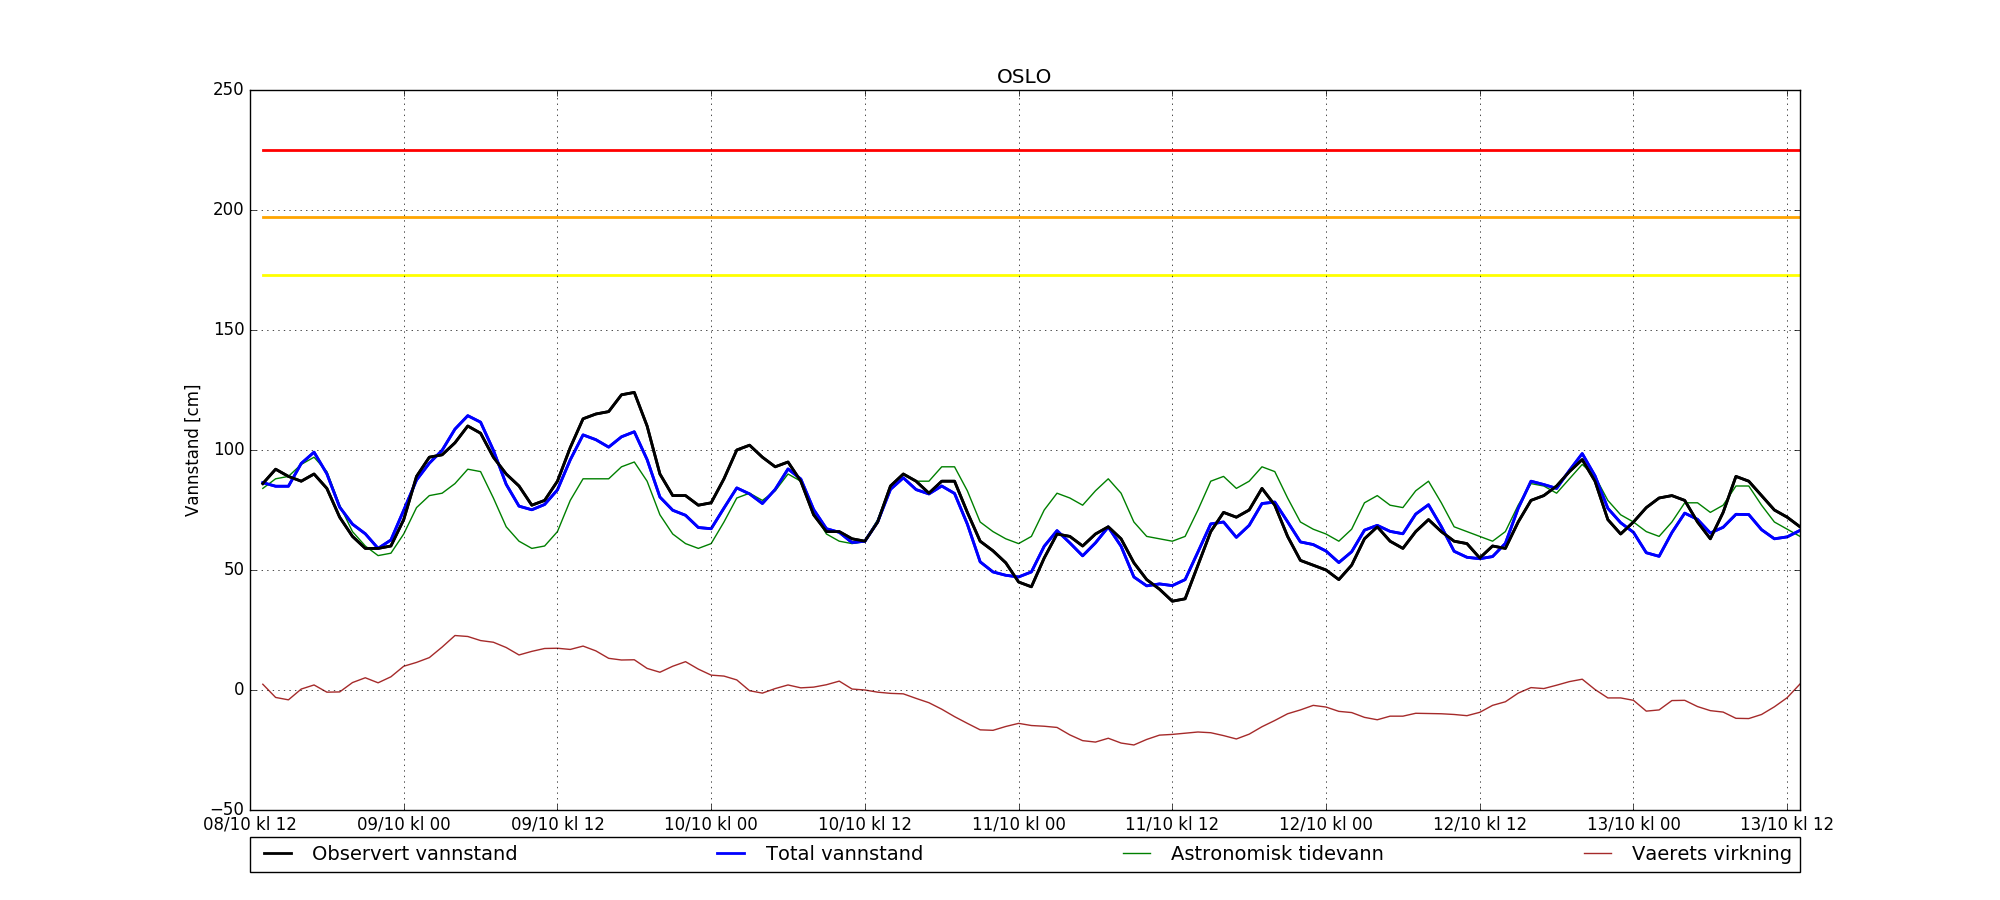Click the 12/10 kl 12 x-axis label
Viewport: 2000px width, 900px height.
pos(1480,825)
